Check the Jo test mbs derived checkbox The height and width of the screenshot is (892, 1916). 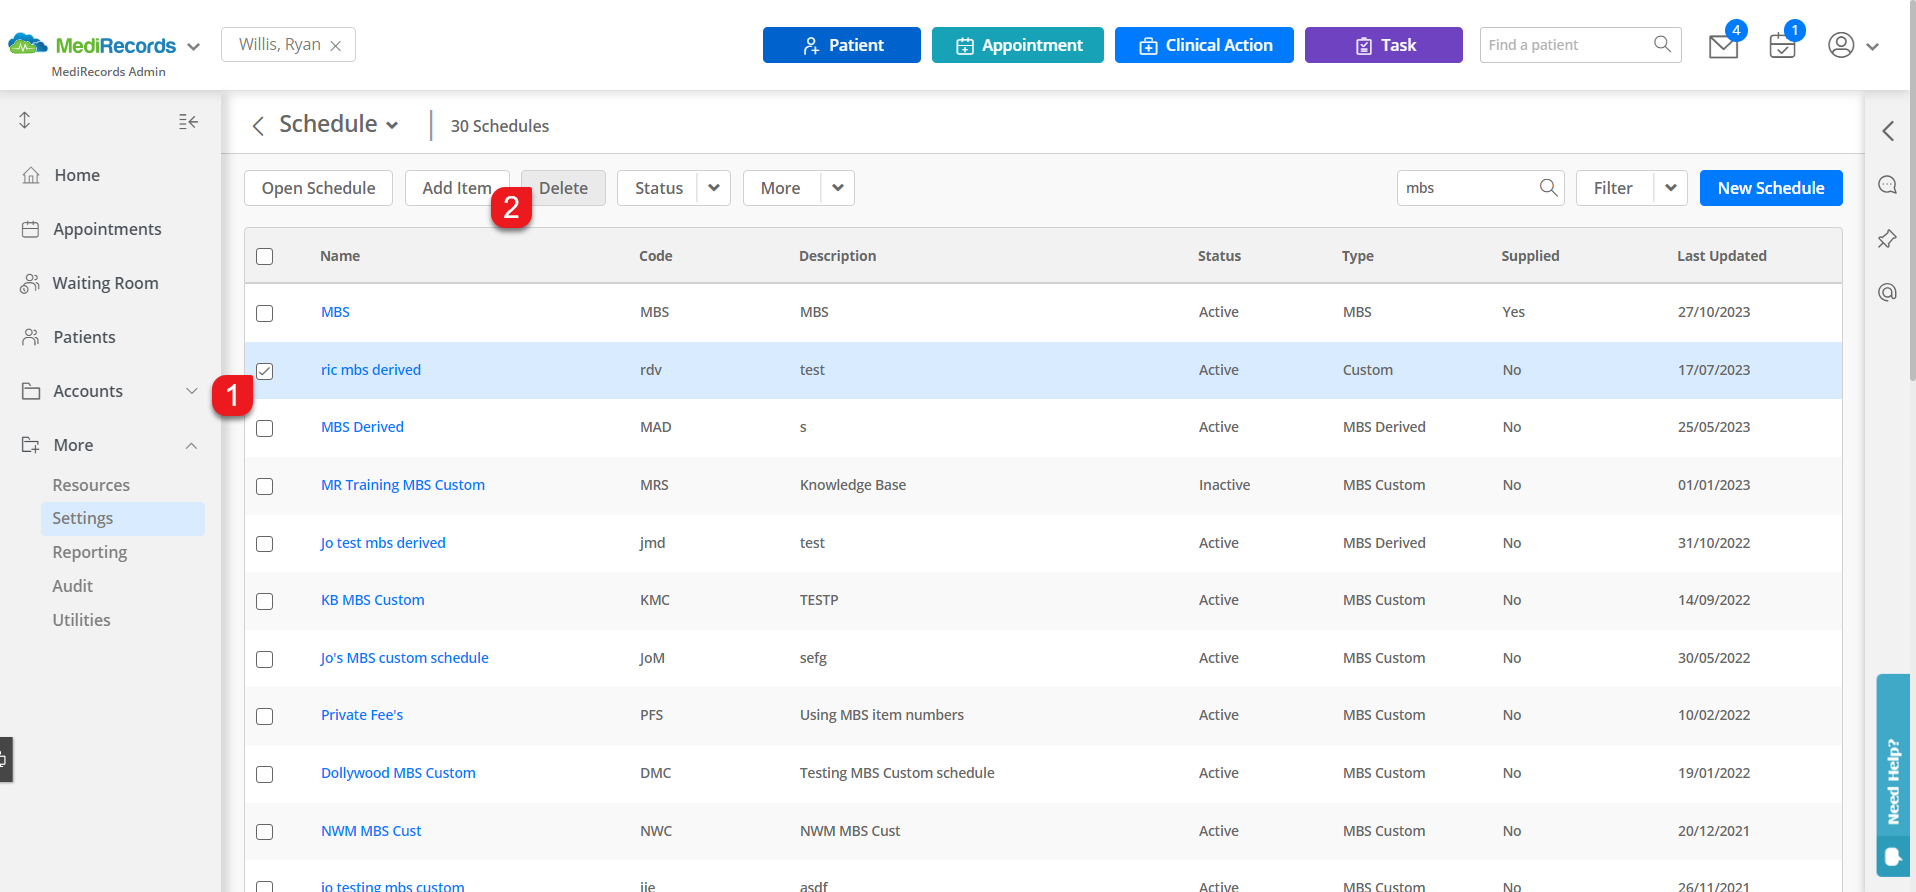click(264, 544)
